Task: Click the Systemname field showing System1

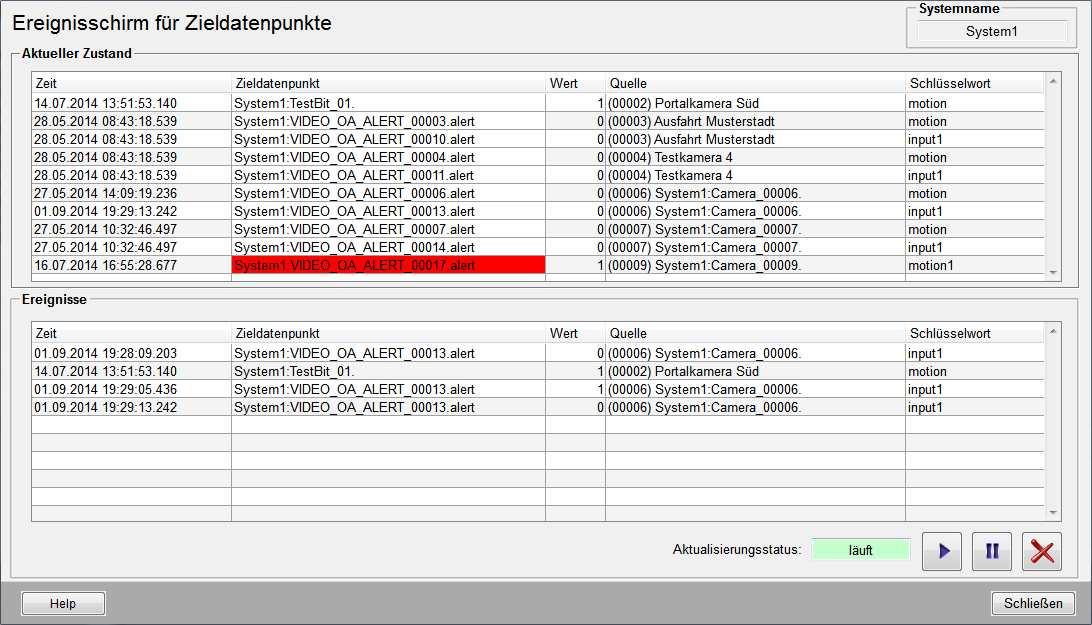Action: tap(991, 31)
